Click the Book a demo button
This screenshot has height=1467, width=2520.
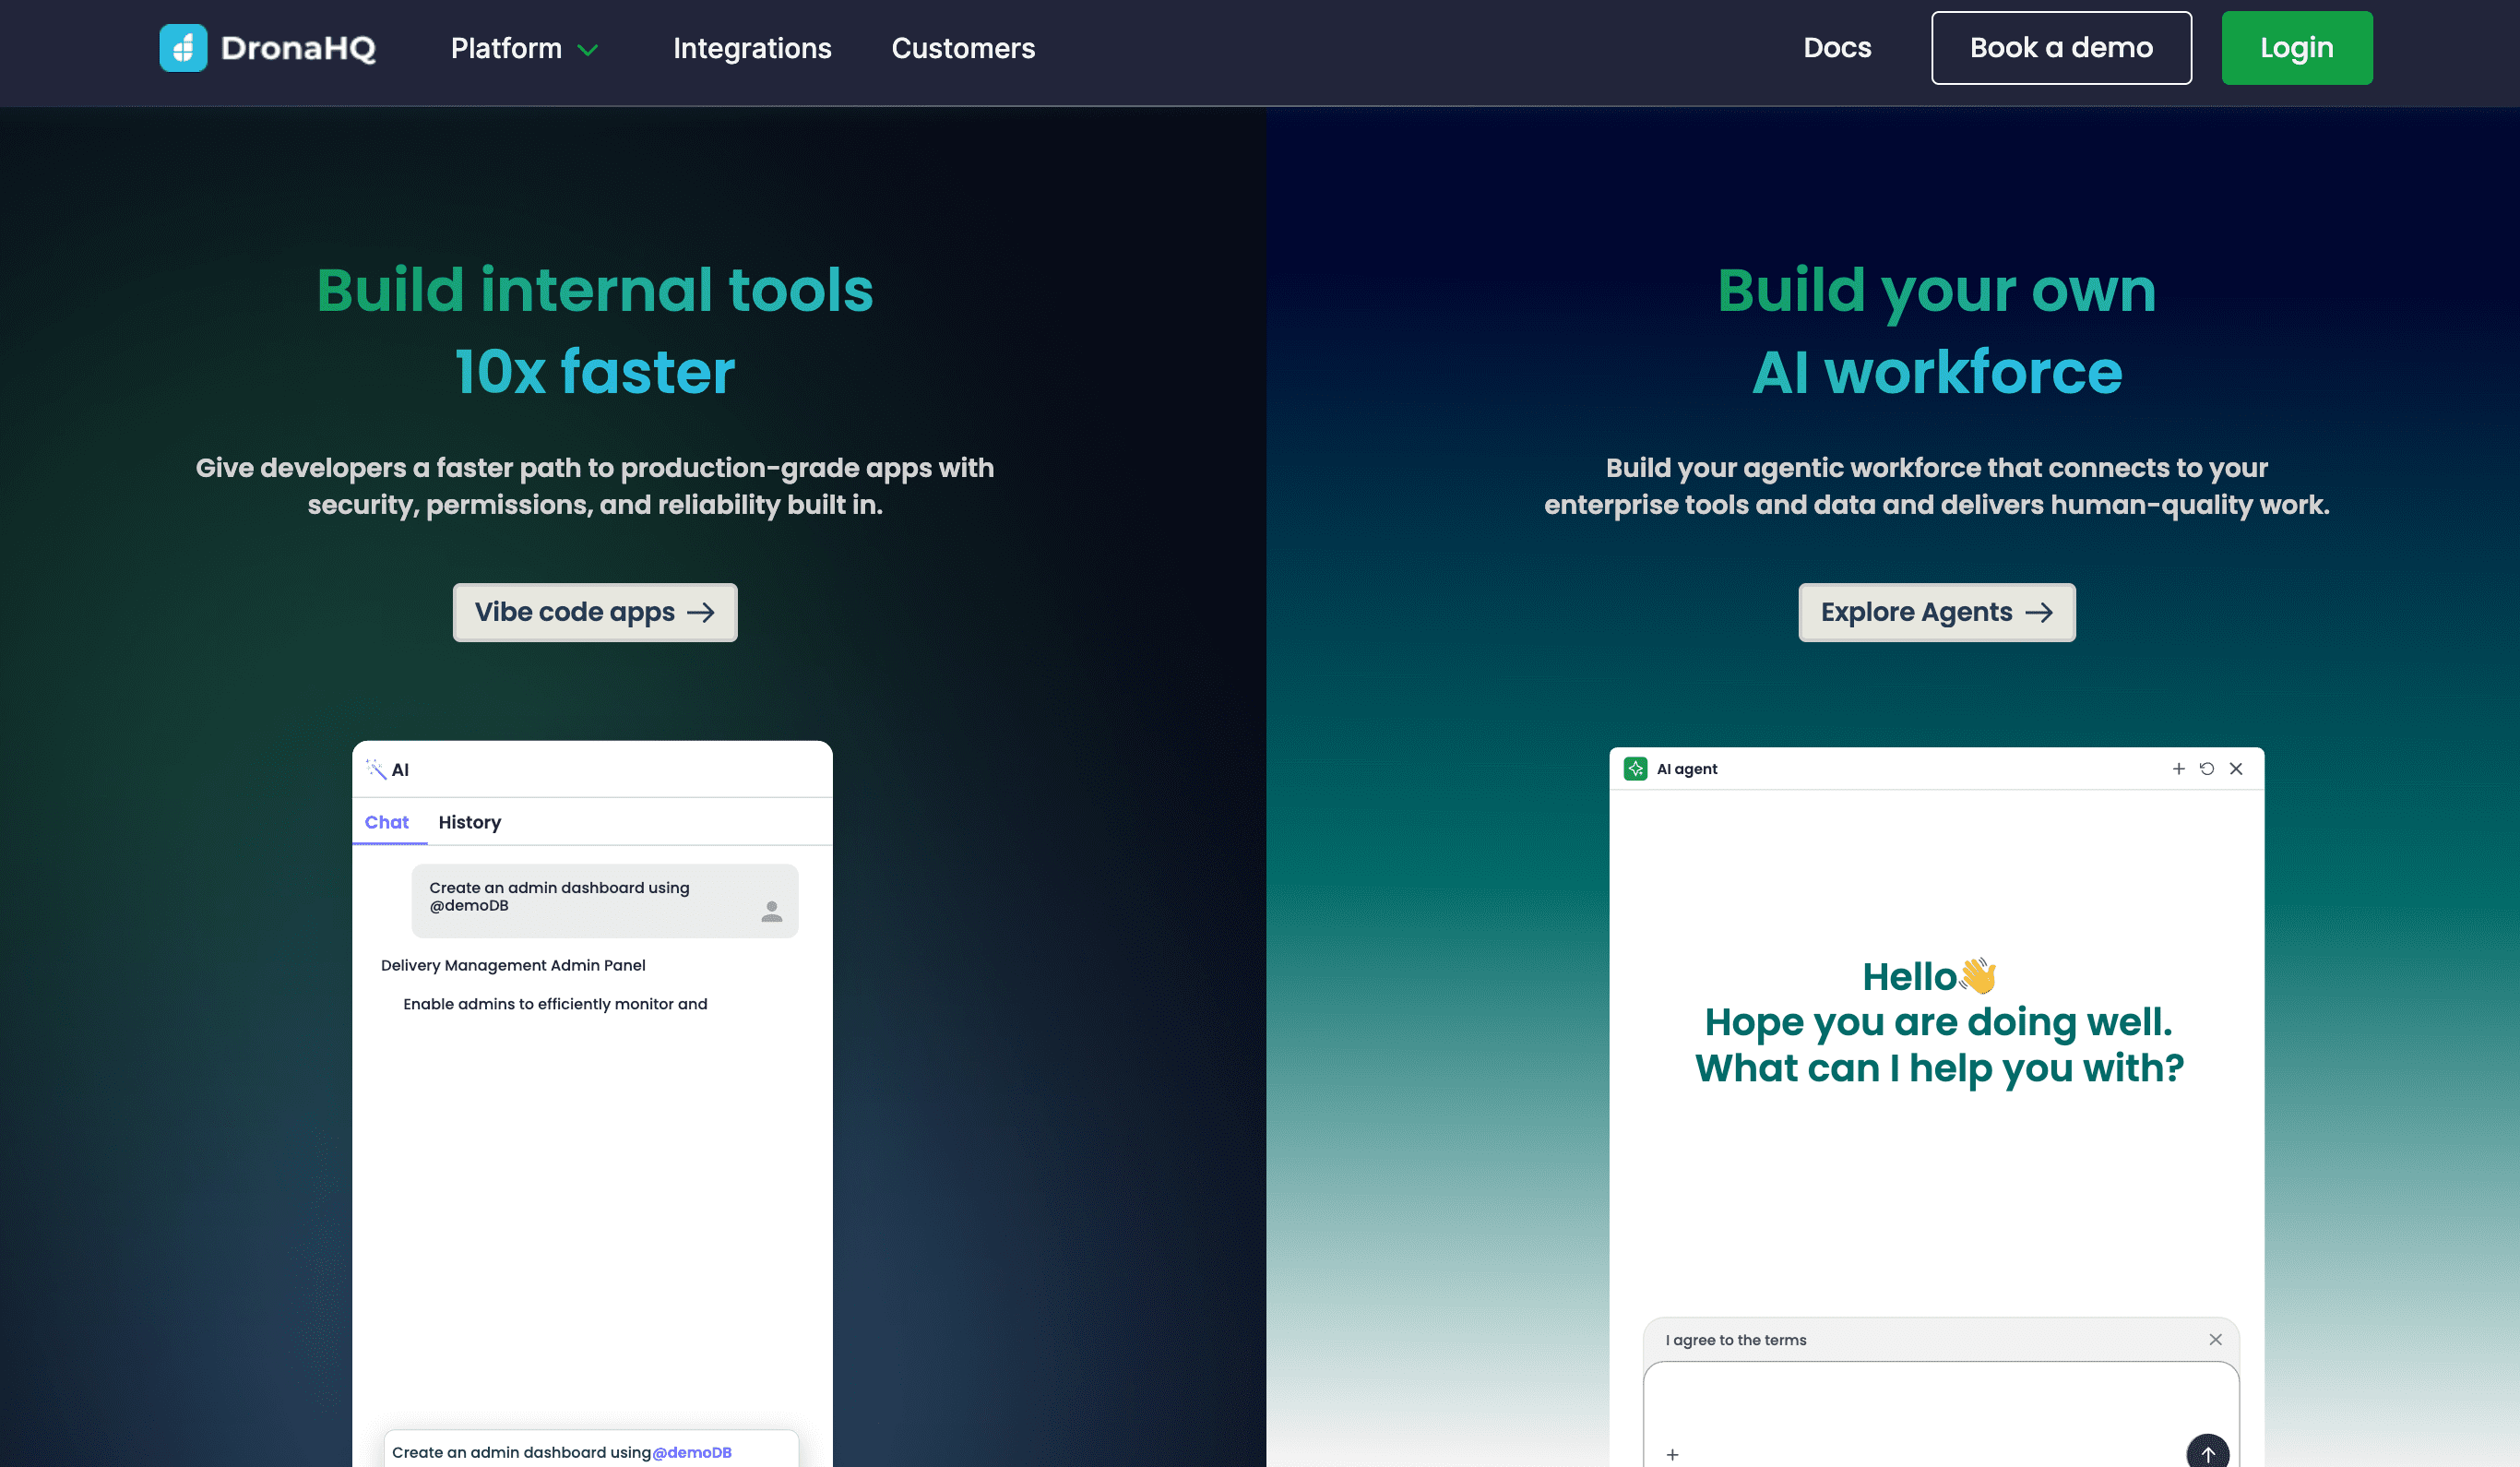[2060, 48]
